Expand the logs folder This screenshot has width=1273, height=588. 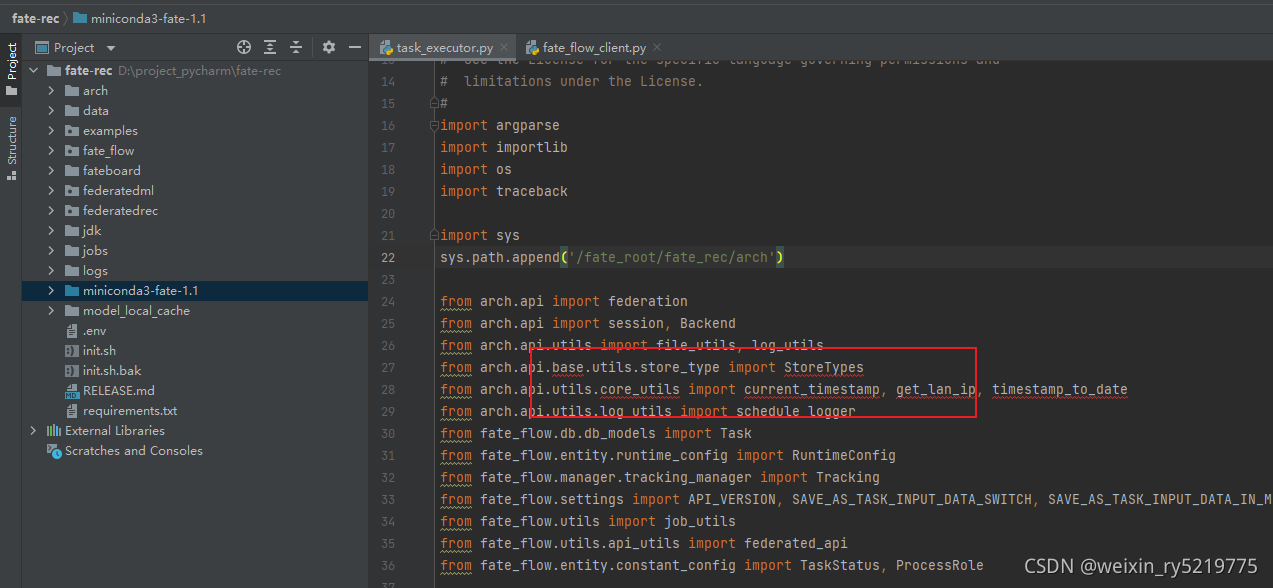(x=51, y=271)
